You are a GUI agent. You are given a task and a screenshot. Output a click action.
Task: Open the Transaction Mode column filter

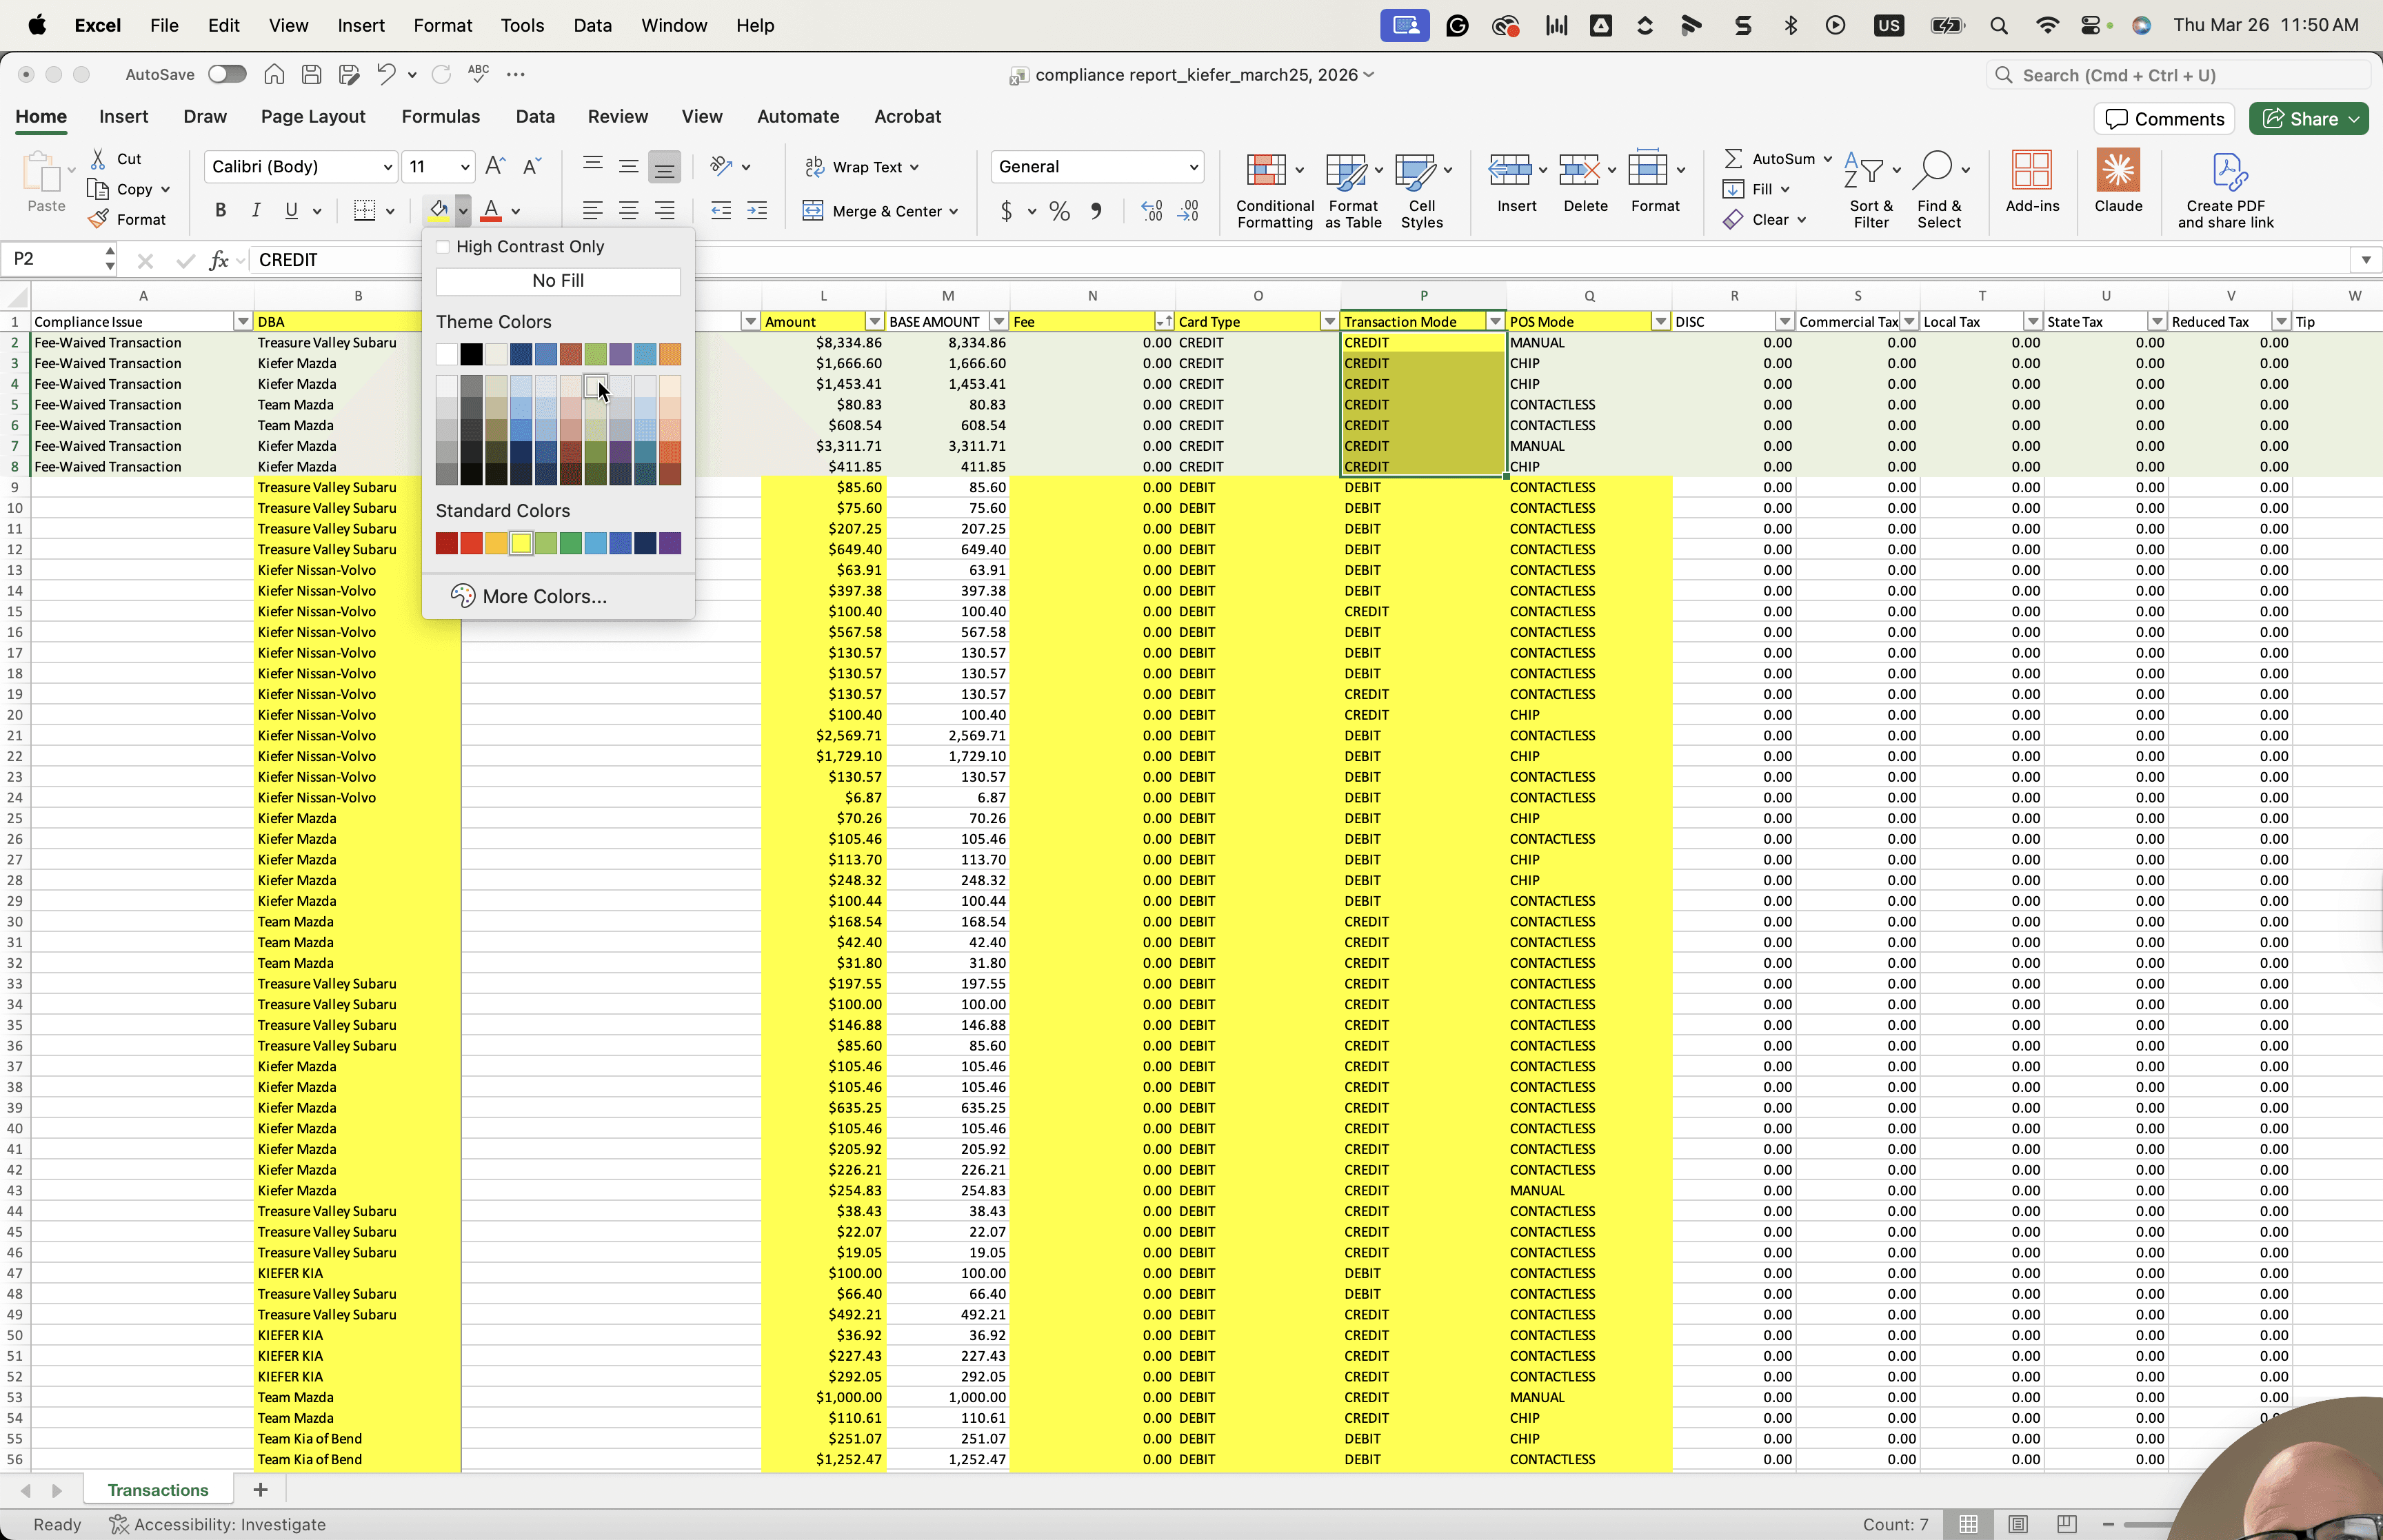[1495, 322]
